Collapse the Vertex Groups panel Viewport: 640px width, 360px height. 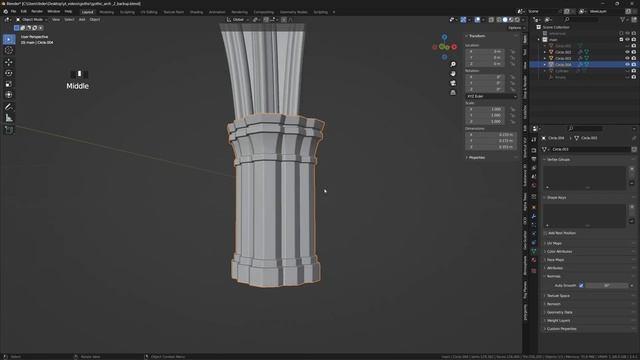coord(558,160)
